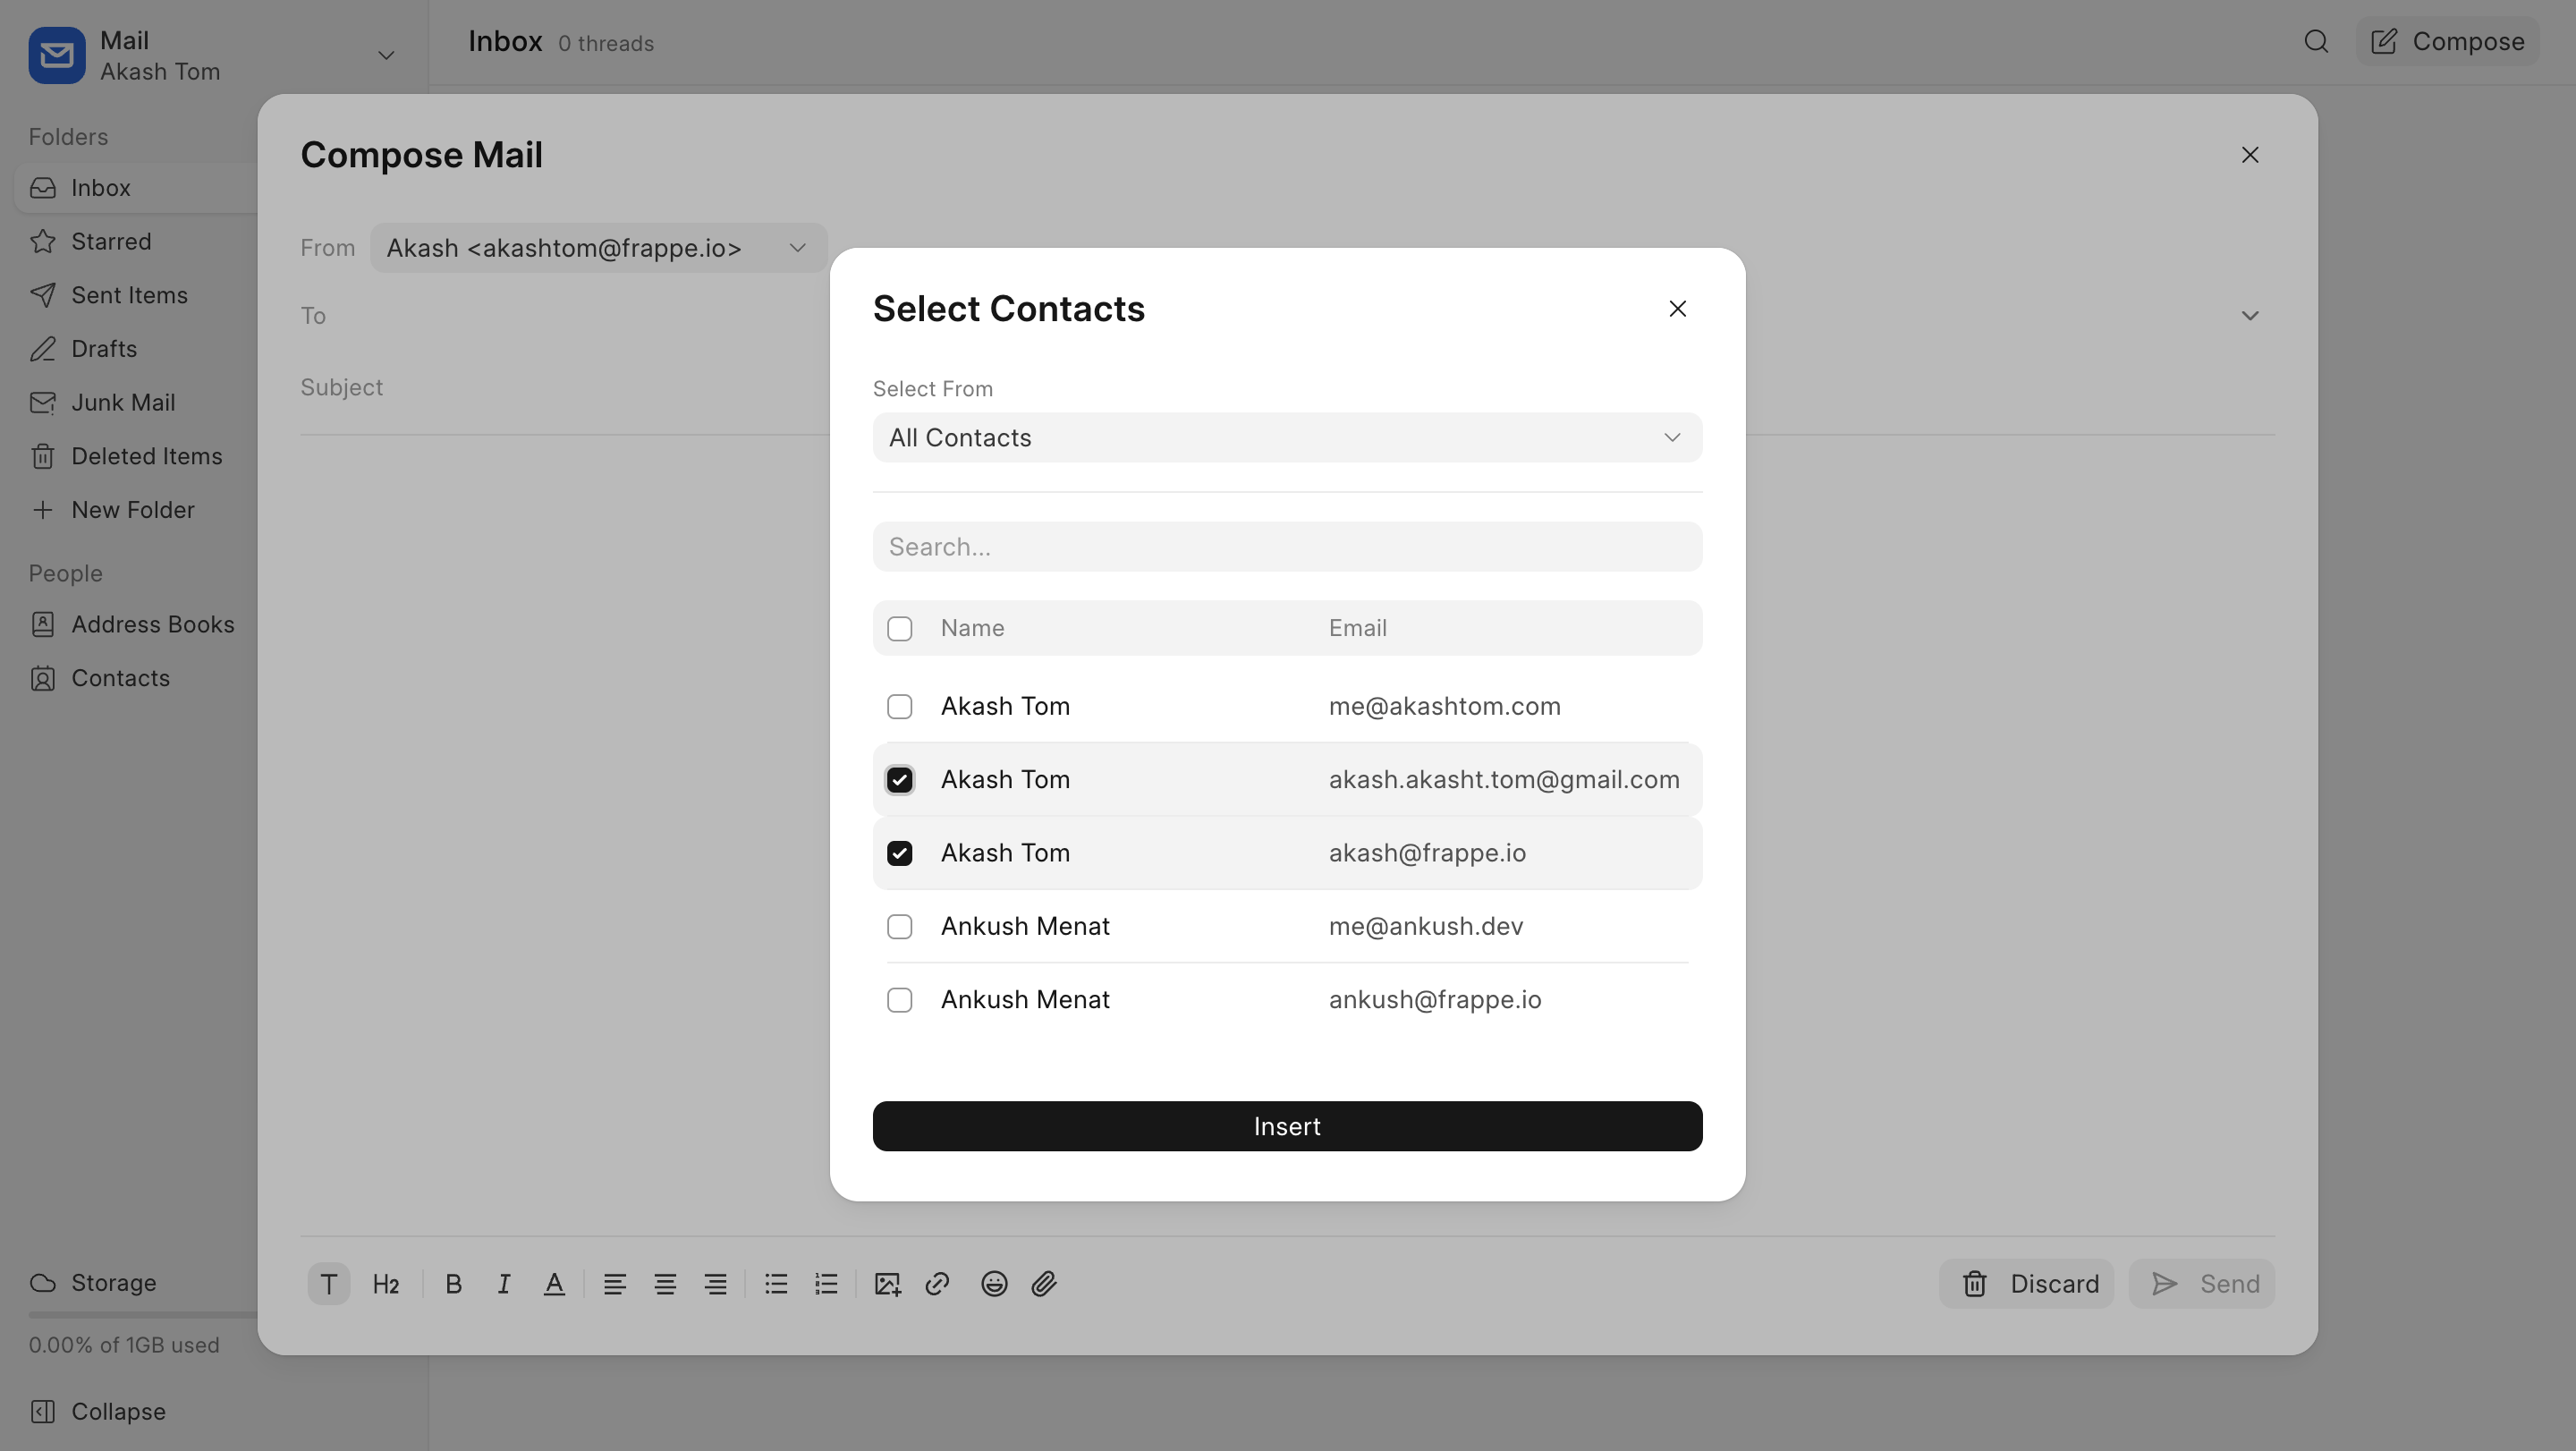Open the Contacts page in sidebar
Image resolution: width=2576 pixels, height=1451 pixels.
pos(120,678)
